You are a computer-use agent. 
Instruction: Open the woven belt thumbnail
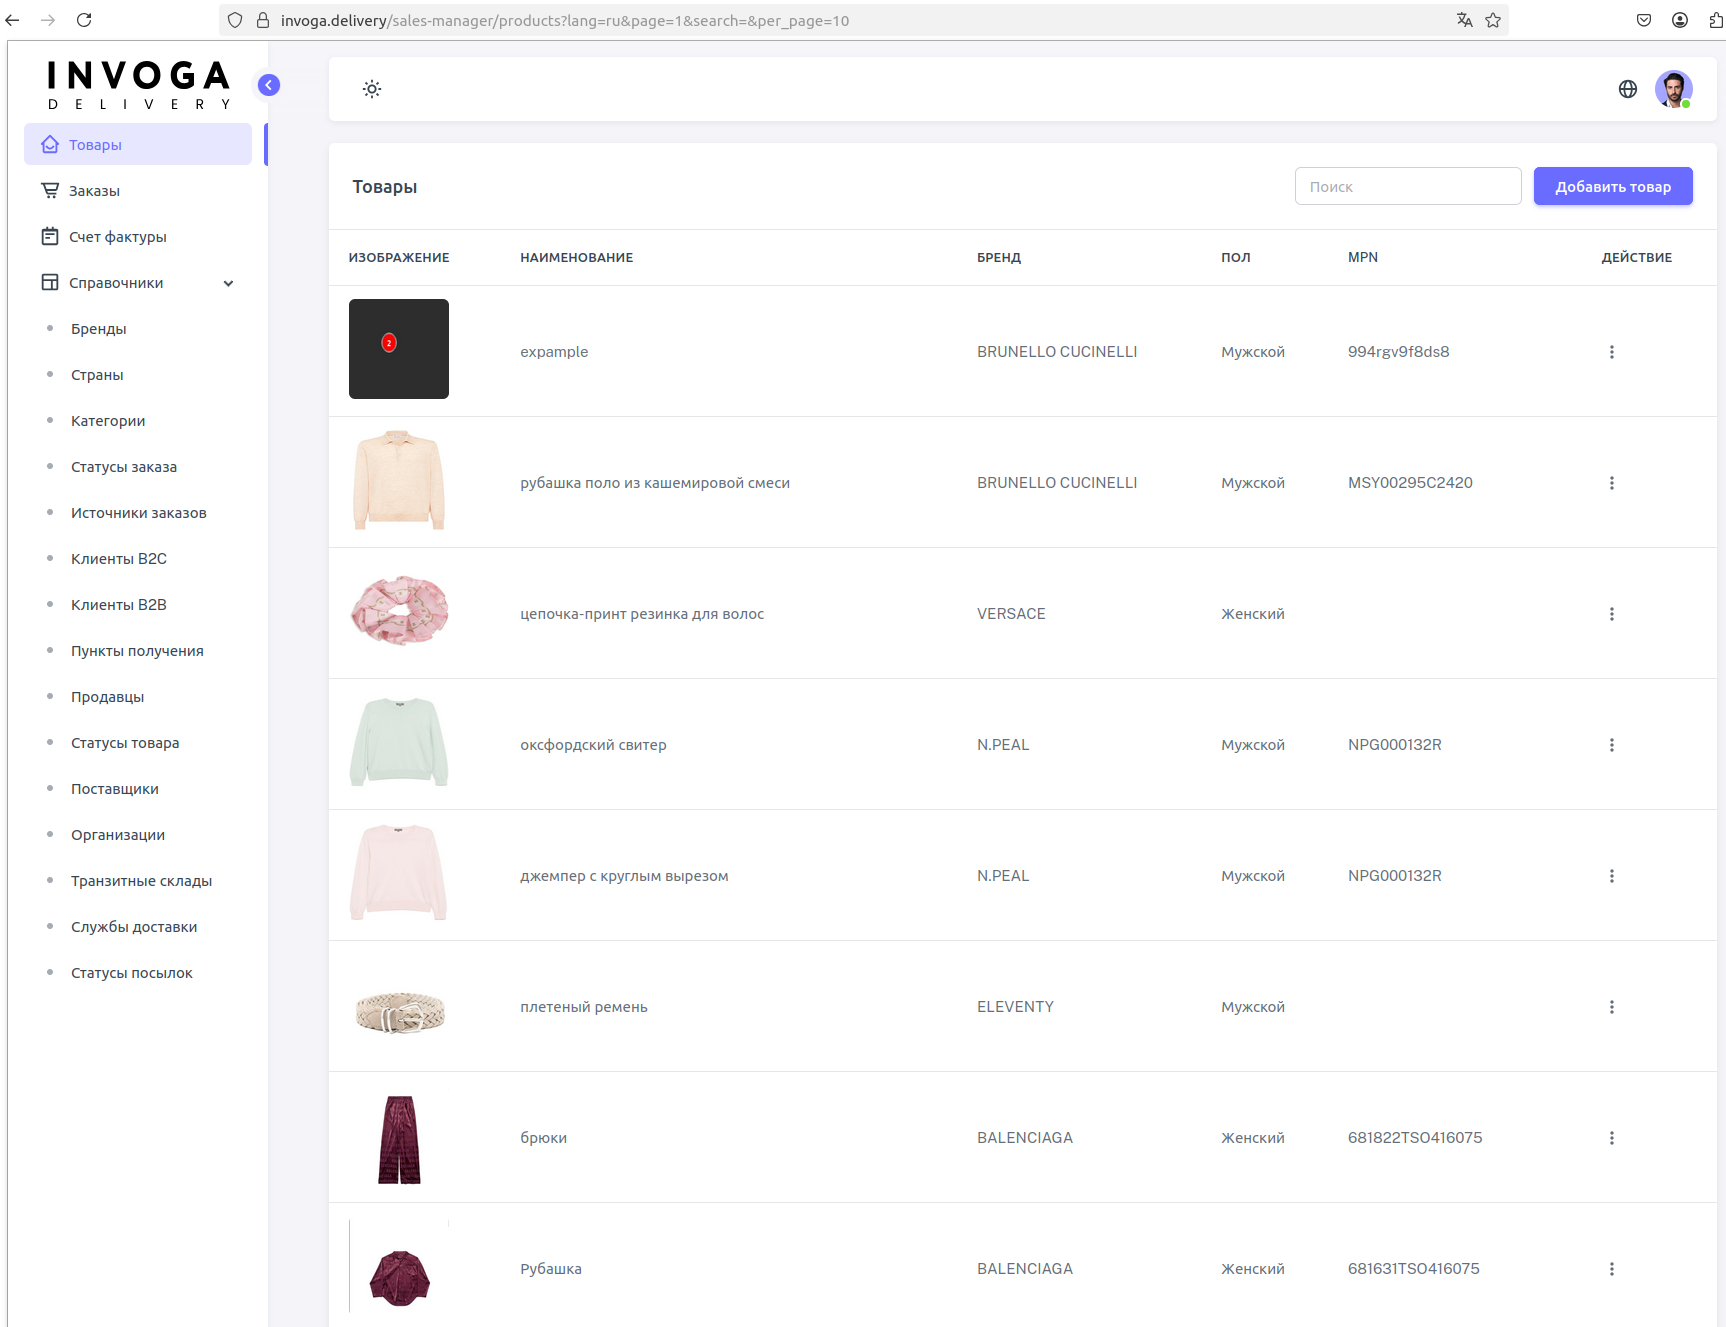pyautogui.click(x=400, y=1012)
